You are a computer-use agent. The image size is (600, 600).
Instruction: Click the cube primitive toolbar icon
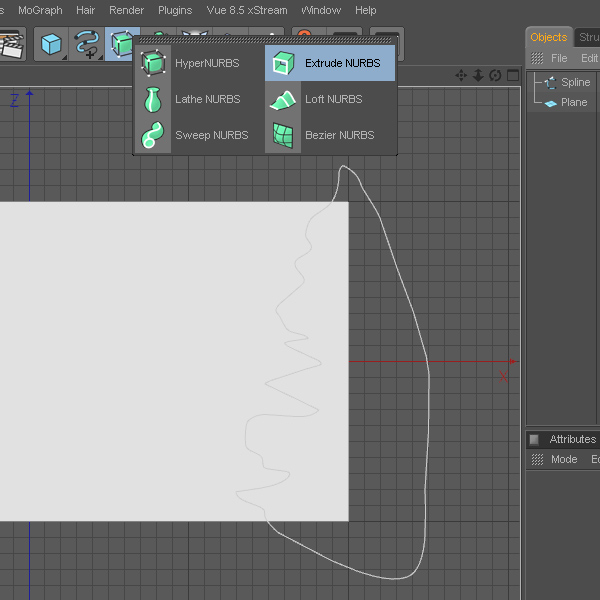coord(51,44)
